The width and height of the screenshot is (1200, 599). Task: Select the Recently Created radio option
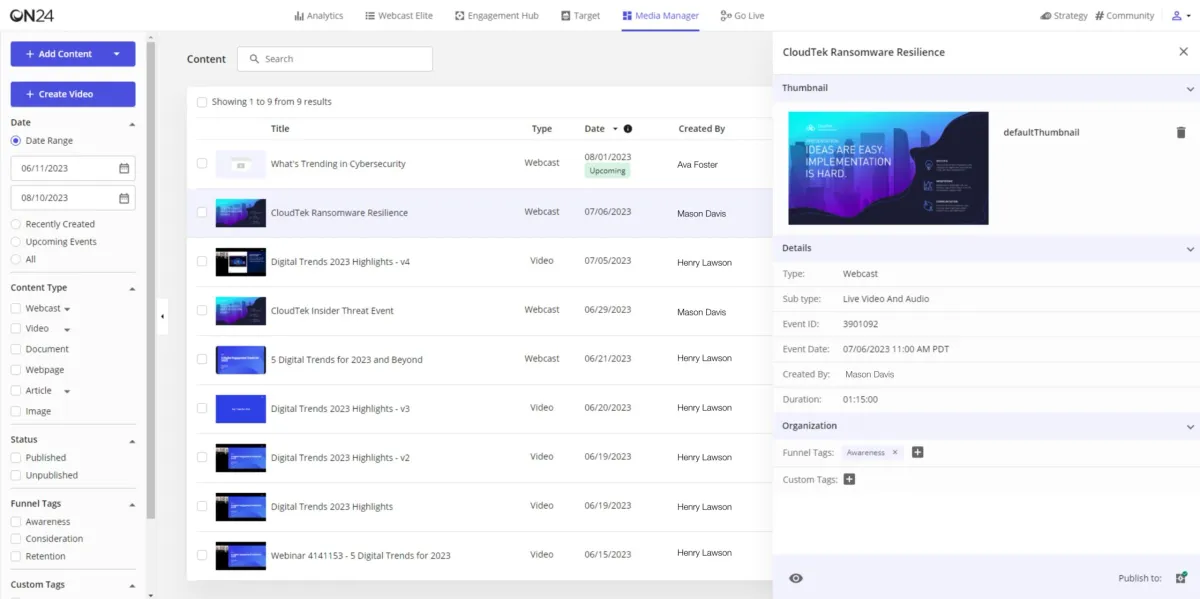pos(16,224)
